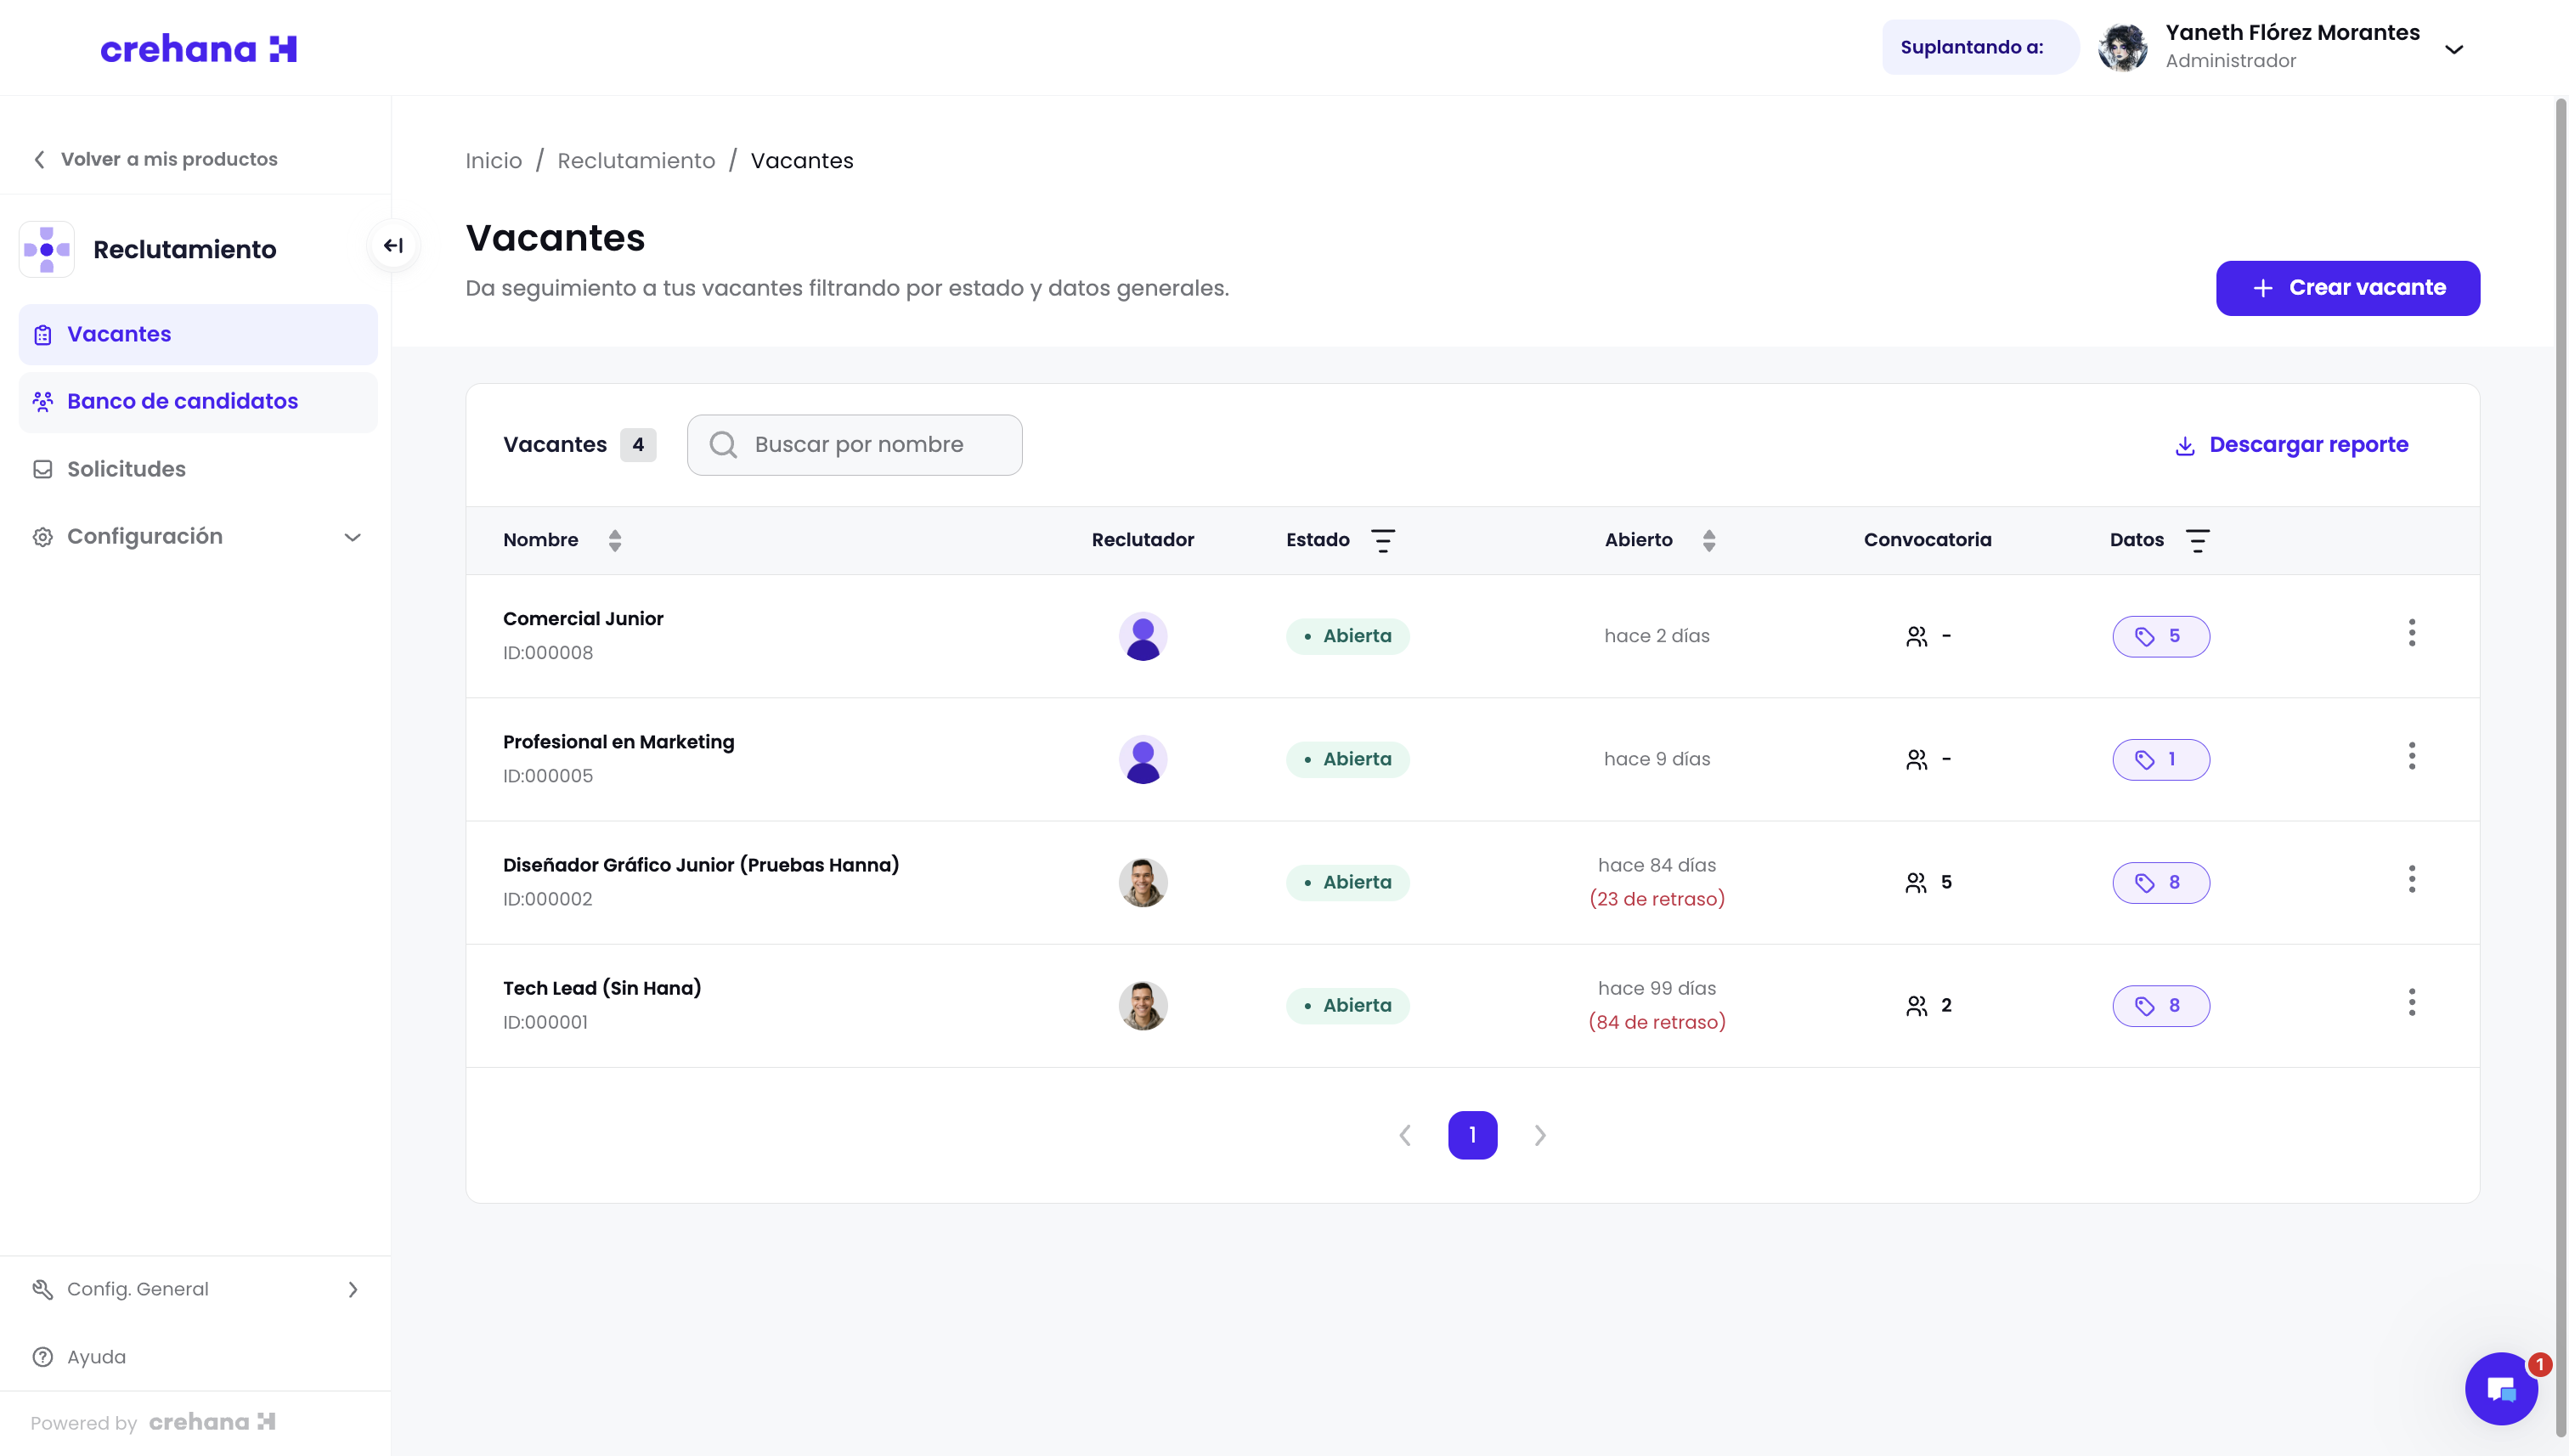
Task: Sort by Abierto date column
Action: click(x=1708, y=540)
